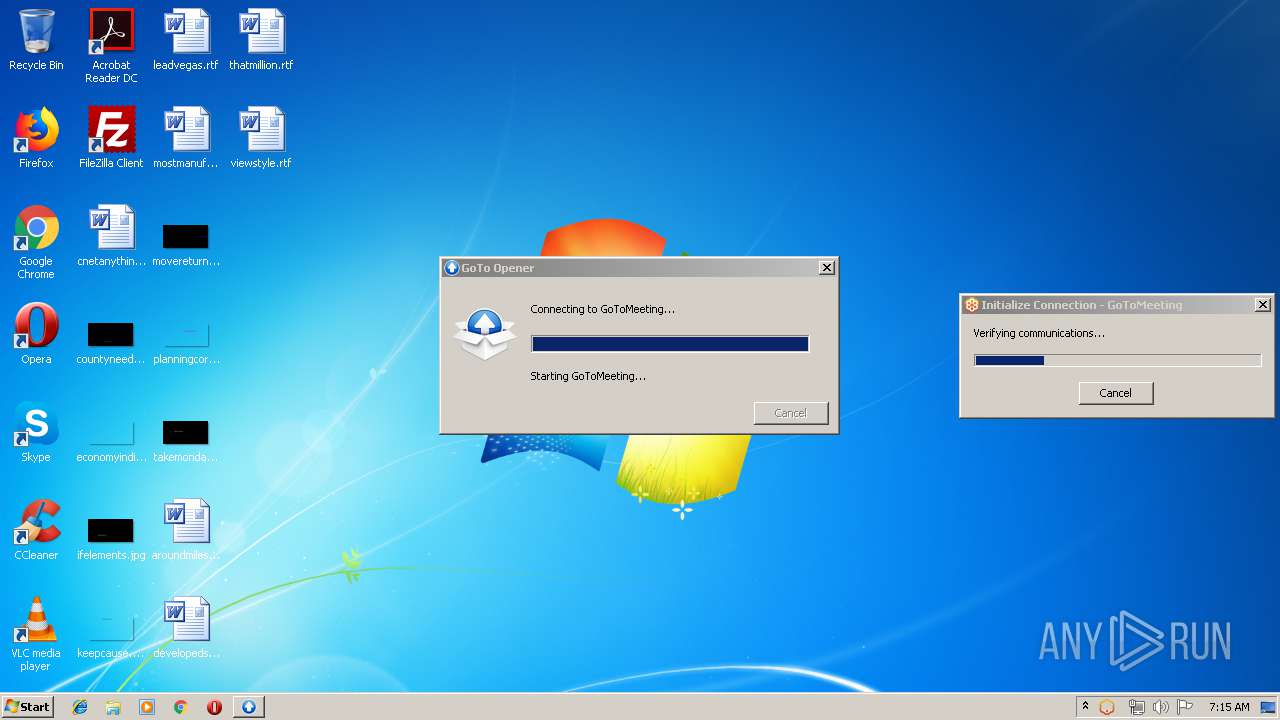Show hidden tray icons arrow
The width and height of the screenshot is (1280, 720).
click(1085, 707)
